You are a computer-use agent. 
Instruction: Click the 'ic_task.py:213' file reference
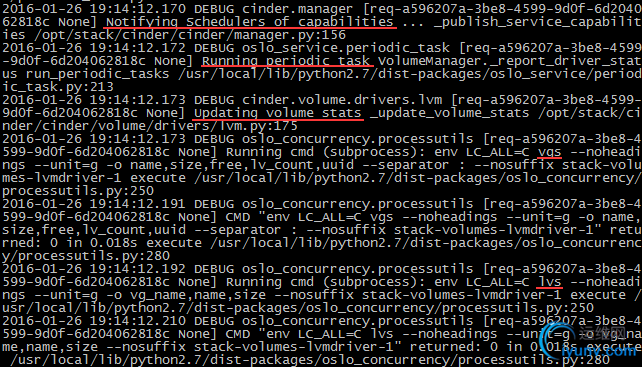pyautogui.click(x=58, y=87)
